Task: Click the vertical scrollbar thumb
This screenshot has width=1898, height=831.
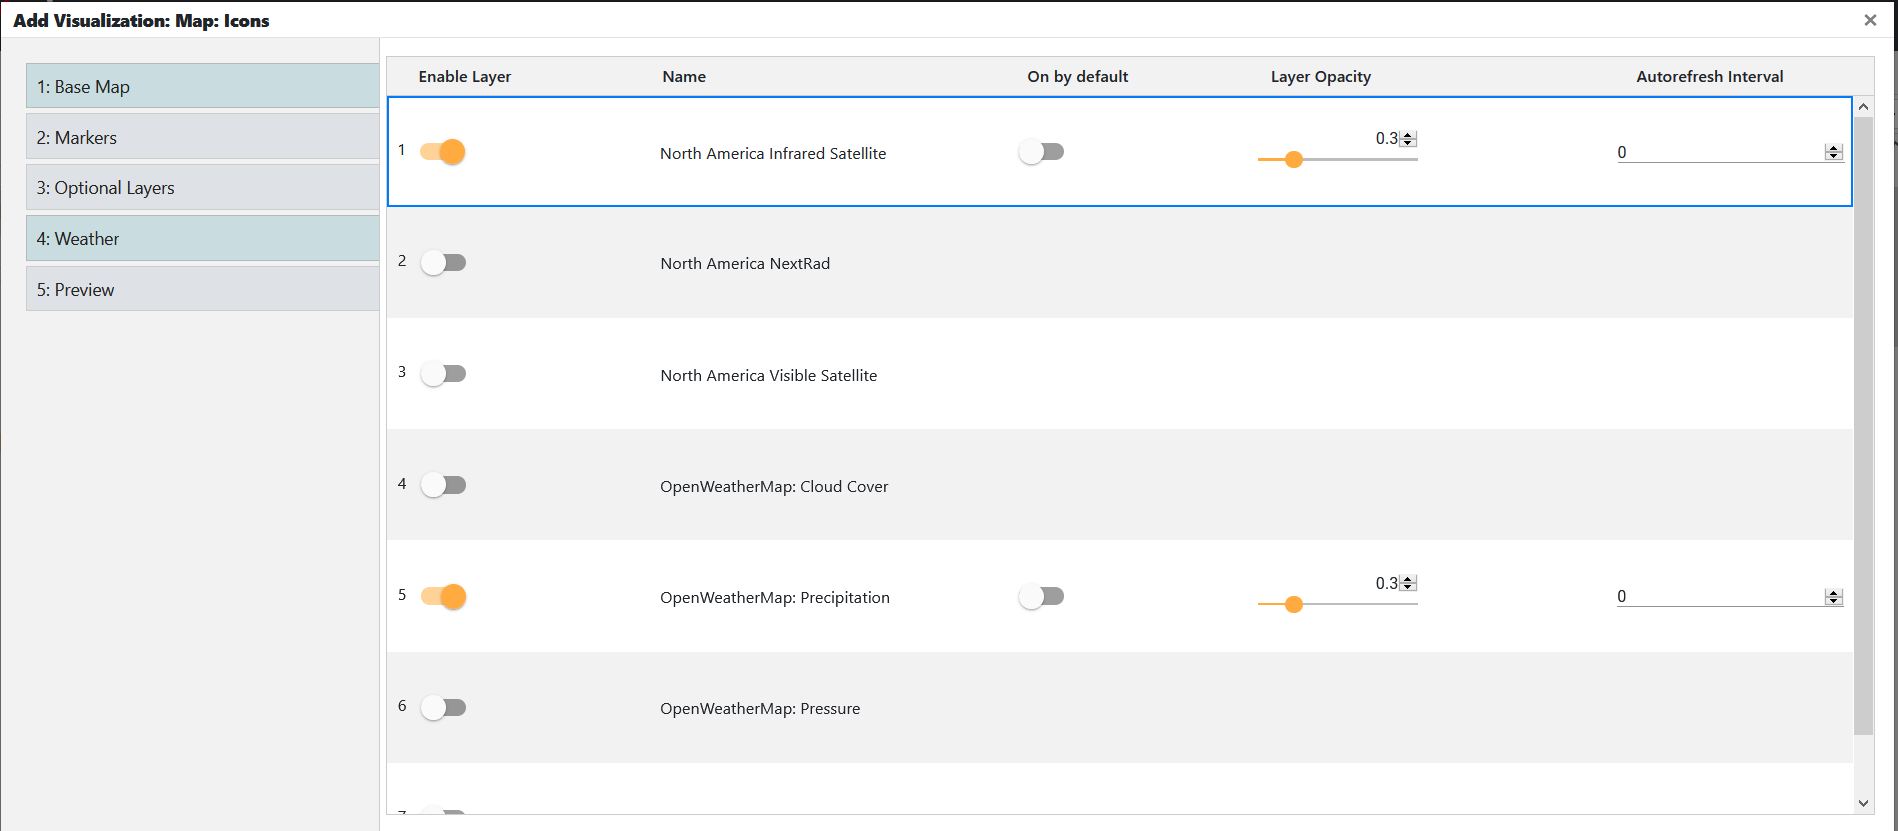Action: (1863, 426)
